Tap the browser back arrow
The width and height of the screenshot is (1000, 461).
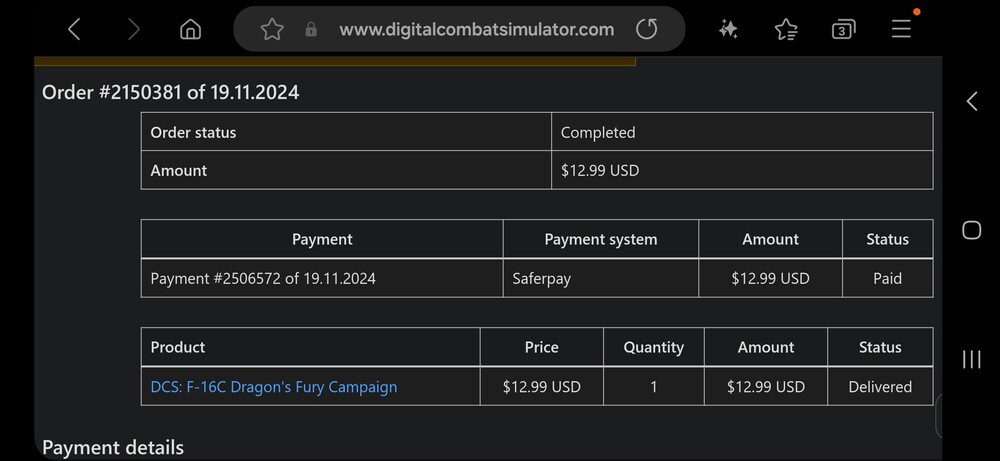(74, 30)
